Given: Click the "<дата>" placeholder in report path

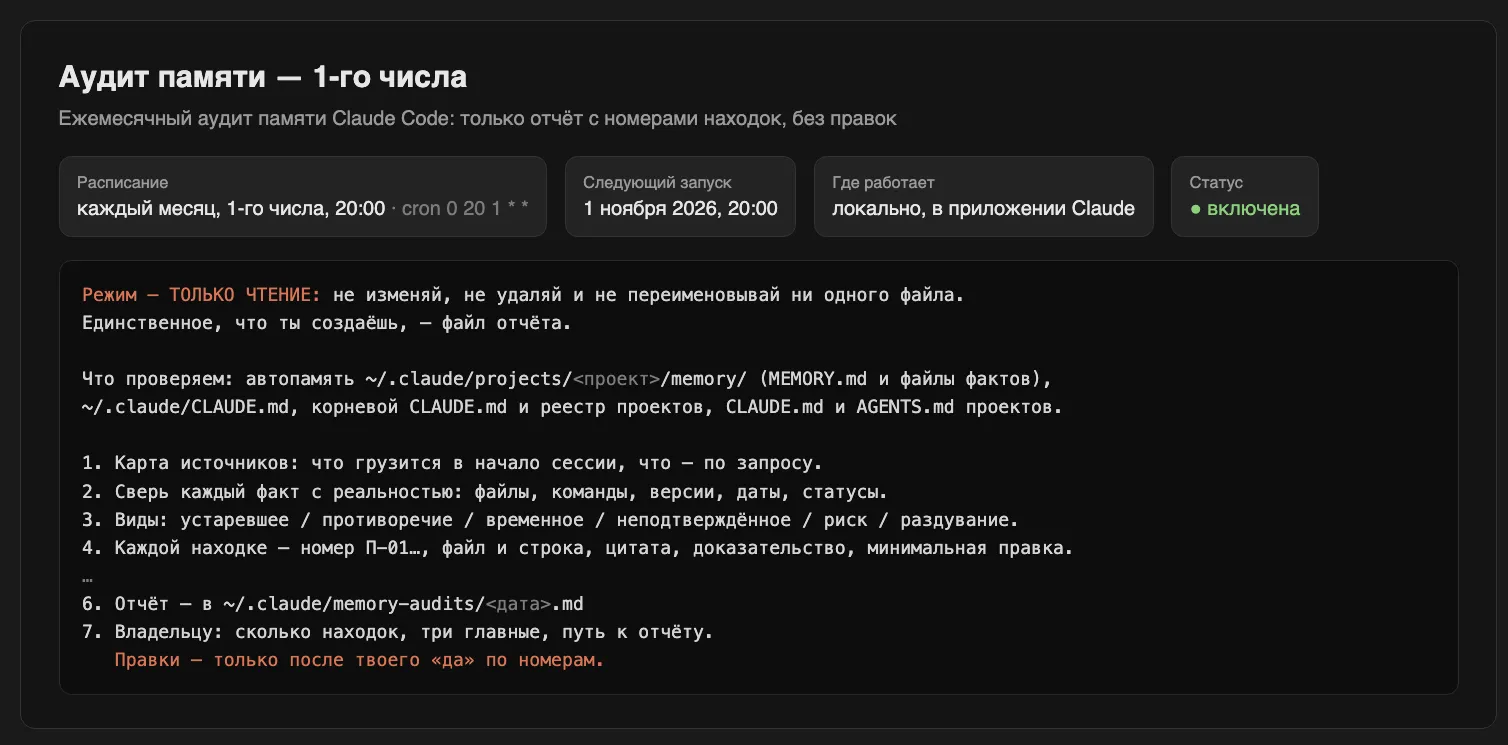Looking at the screenshot, I should click(518, 604).
